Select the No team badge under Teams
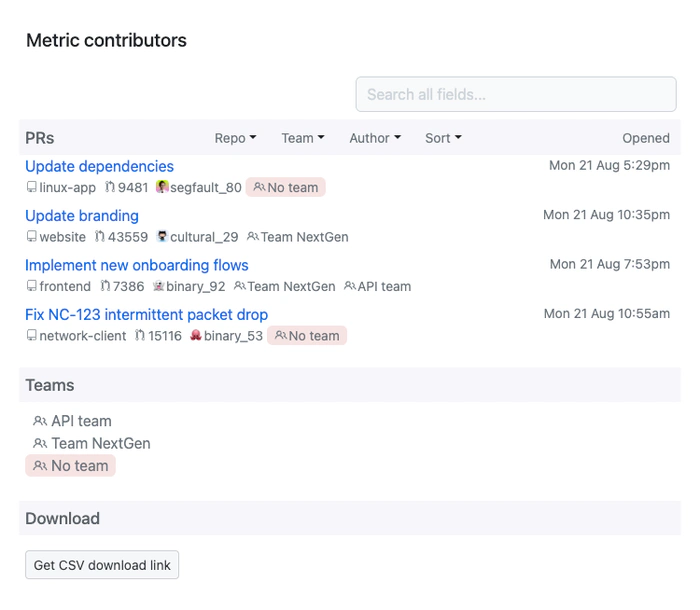Image resolution: width=700 pixels, height=610 pixels. 71,465
